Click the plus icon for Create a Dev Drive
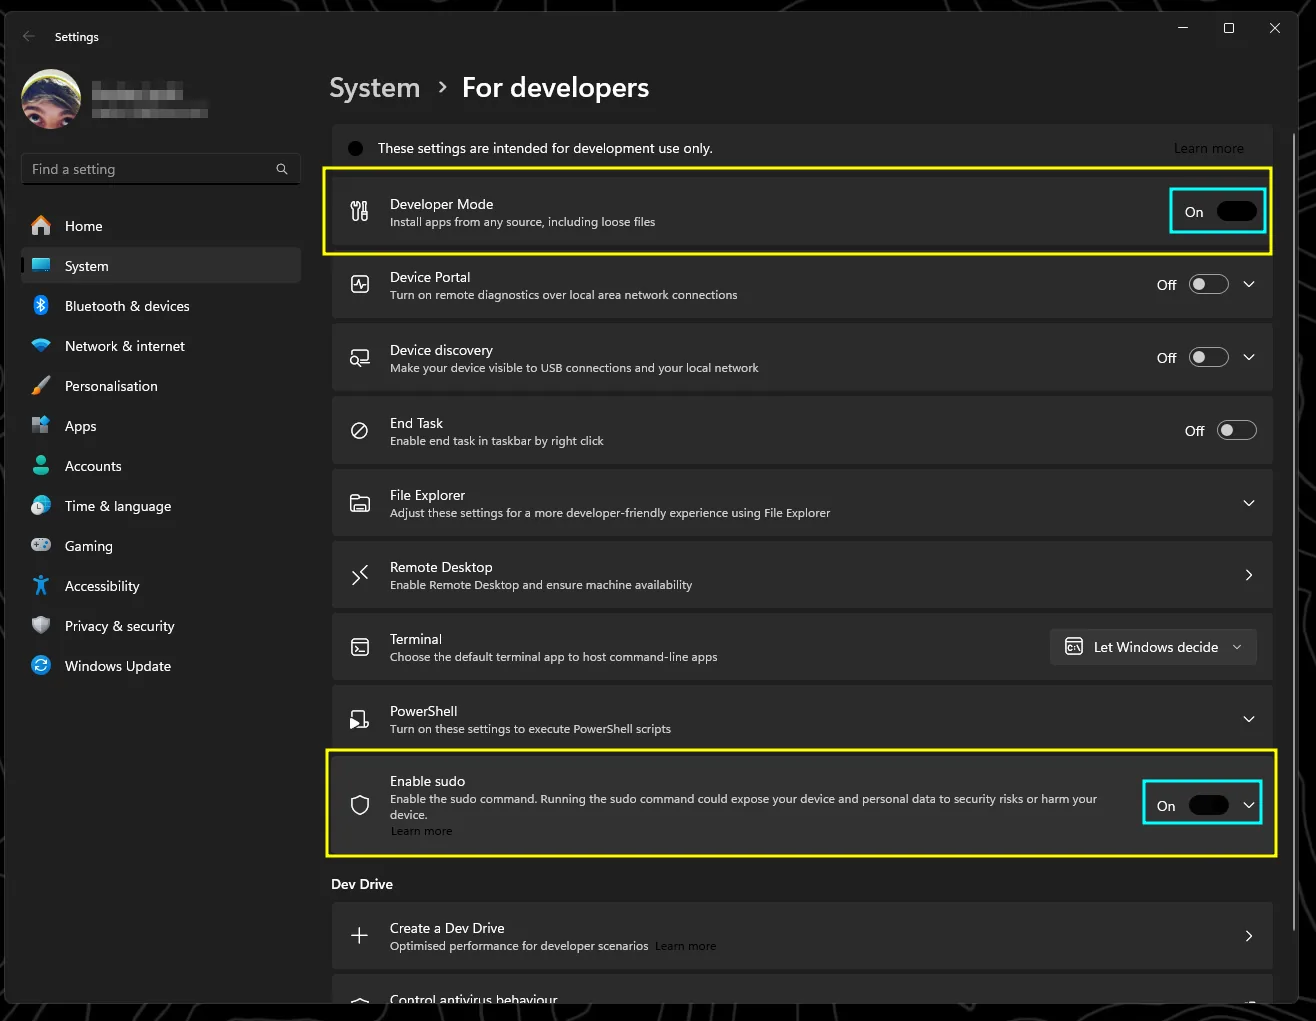Viewport: 1316px width, 1021px height. pyautogui.click(x=360, y=936)
